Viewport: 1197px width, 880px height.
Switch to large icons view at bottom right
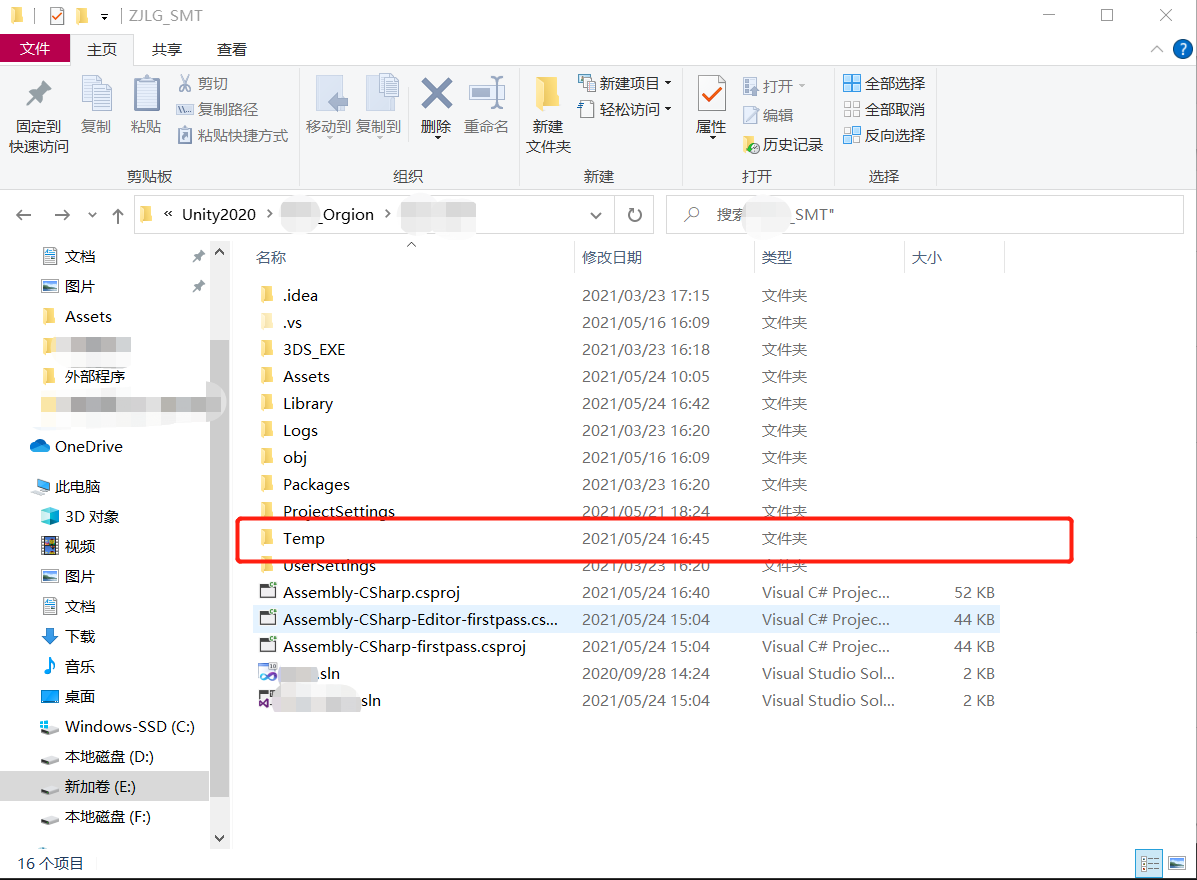[1178, 862]
